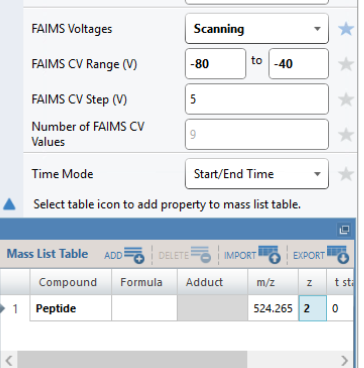Select the Peptide compound cell
The width and height of the screenshot is (364, 368).
pyautogui.click(x=71, y=308)
